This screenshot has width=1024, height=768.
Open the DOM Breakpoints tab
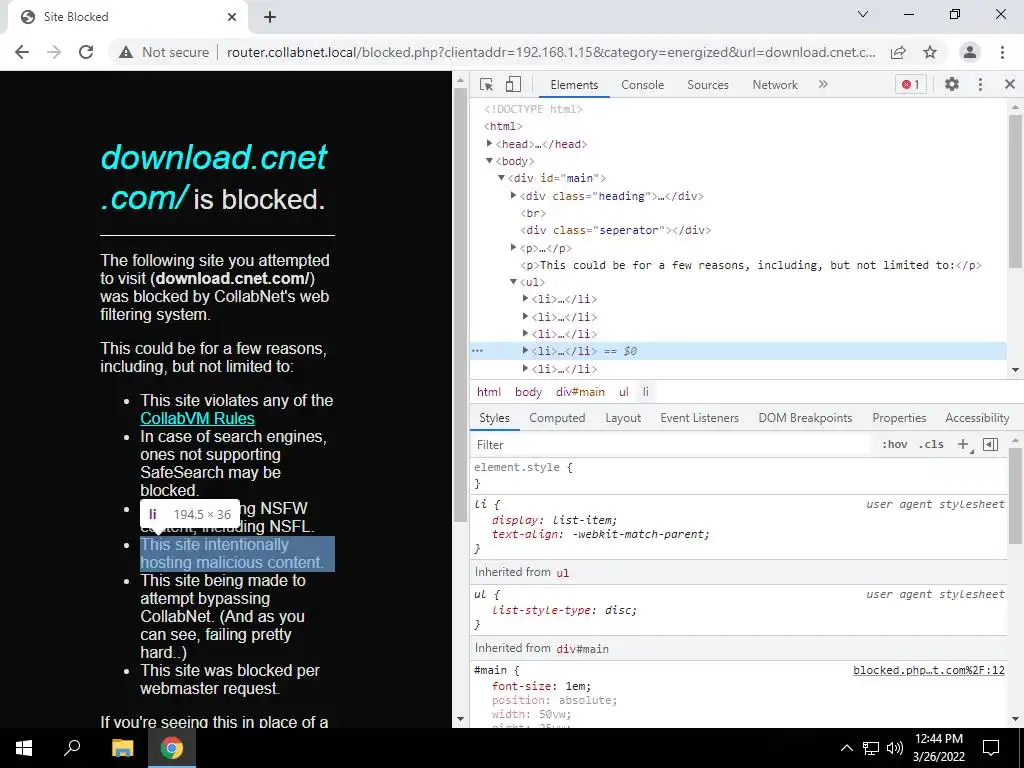[x=805, y=418]
